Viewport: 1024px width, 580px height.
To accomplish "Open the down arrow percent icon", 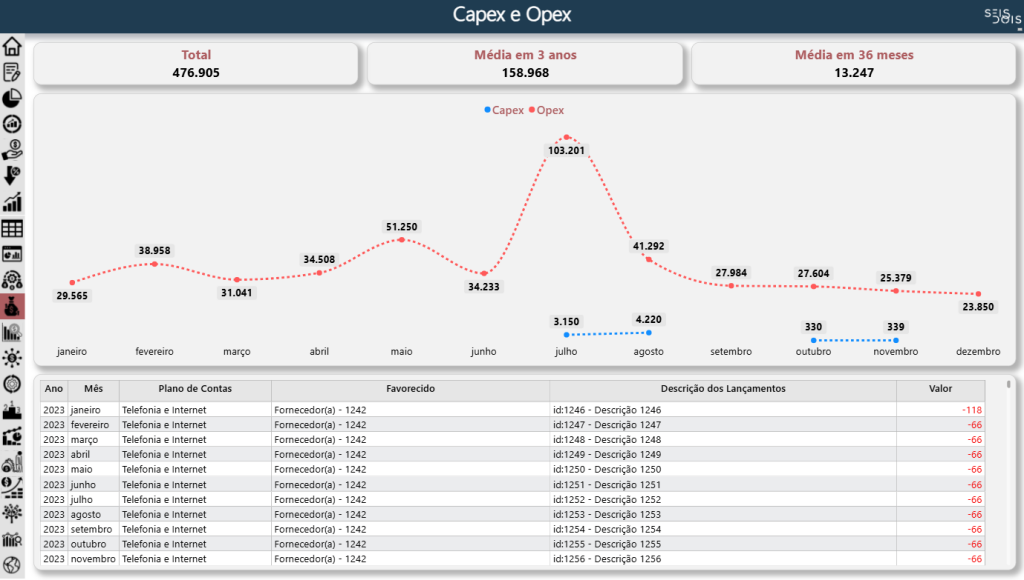I will pos(12,176).
